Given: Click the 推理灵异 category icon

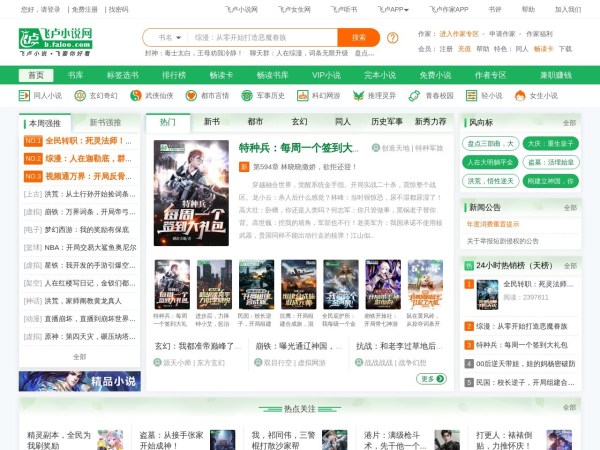Looking at the screenshot, I should (x=360, y=96).
